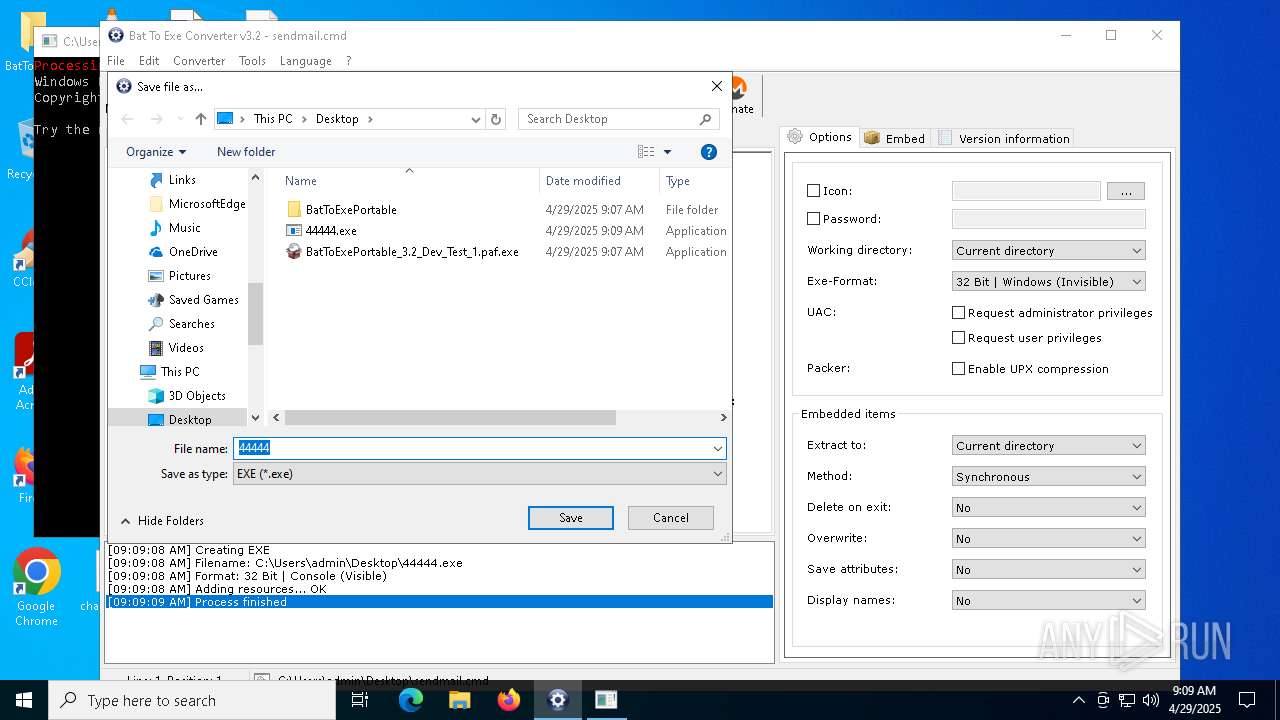1280x720 pixels.
Task: Open the Edit menu
Action: (149, 61)
